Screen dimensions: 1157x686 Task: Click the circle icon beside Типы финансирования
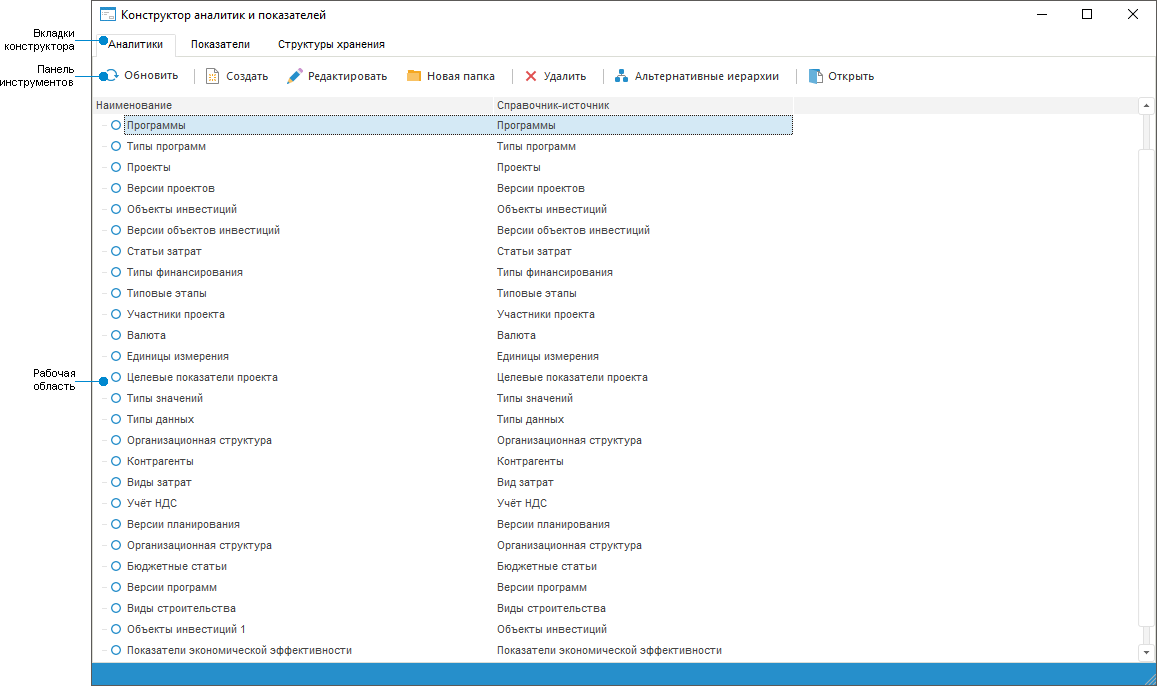(116, 272)
